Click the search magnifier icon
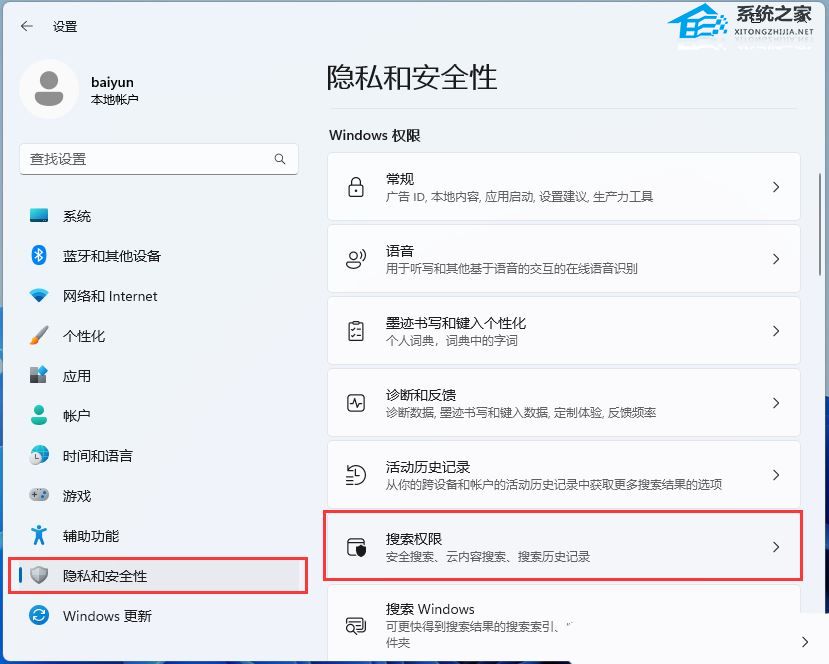The height and width of the screenshot is (664, 829). [x=280, y=159]
